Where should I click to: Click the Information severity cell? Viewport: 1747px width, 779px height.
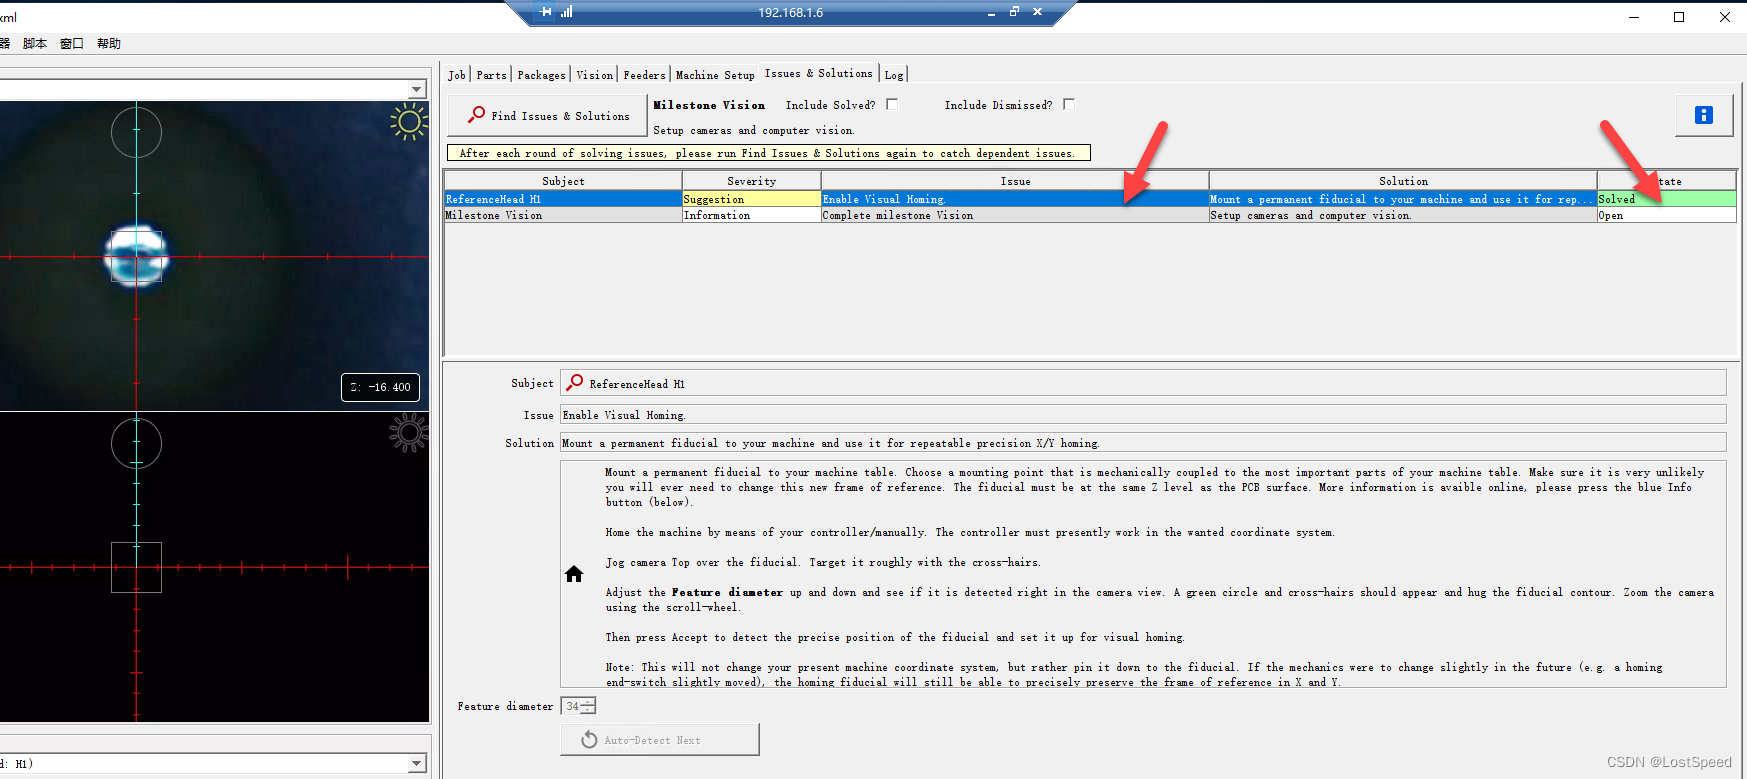tap(751, 215)
